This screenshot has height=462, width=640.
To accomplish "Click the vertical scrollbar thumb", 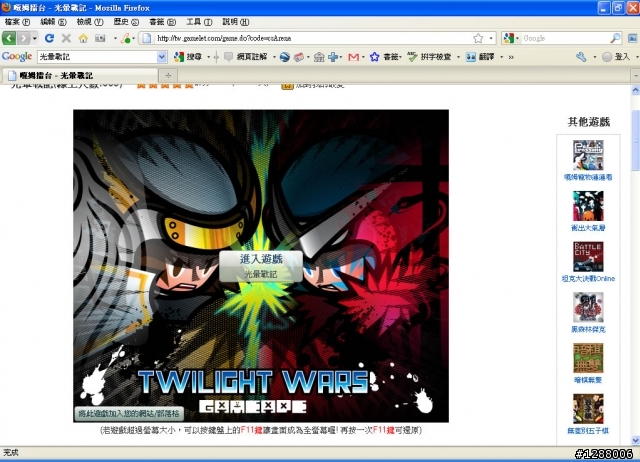I will coord(635,140).
